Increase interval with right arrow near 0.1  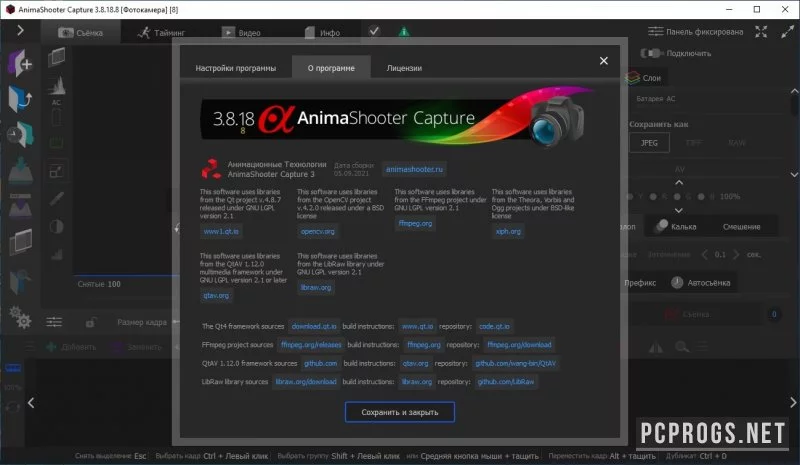pyautogui.click(x=736, y=254)
